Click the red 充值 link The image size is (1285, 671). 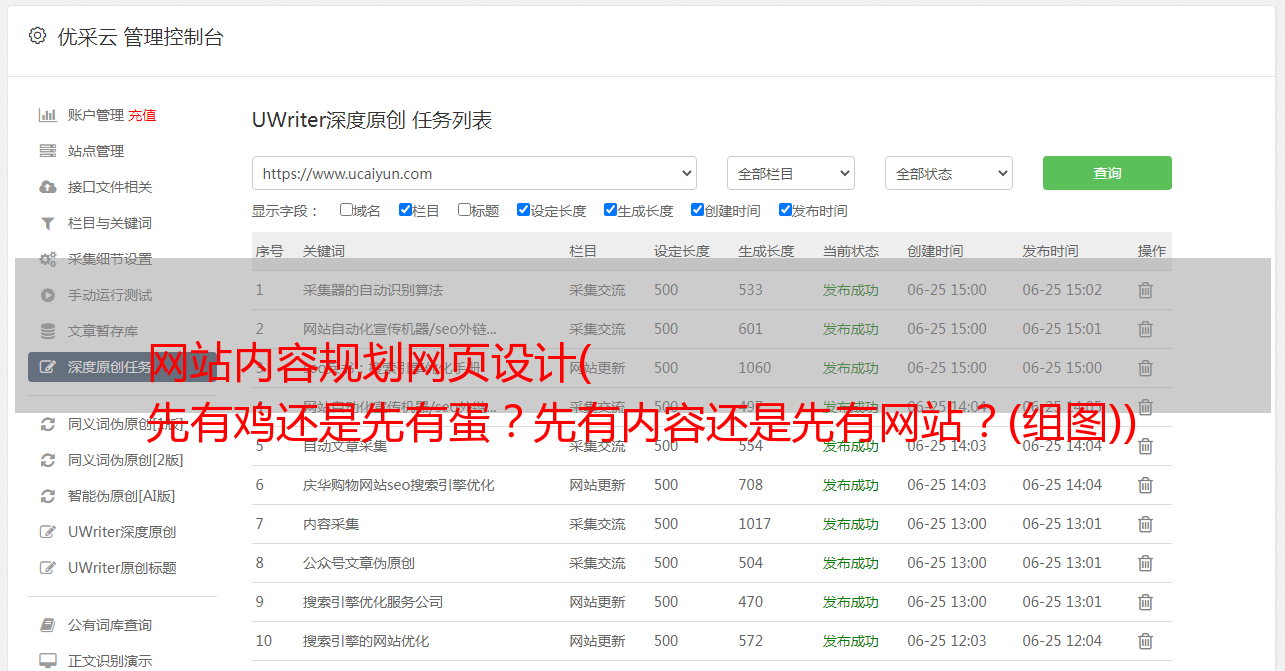[x=142, y=115]
